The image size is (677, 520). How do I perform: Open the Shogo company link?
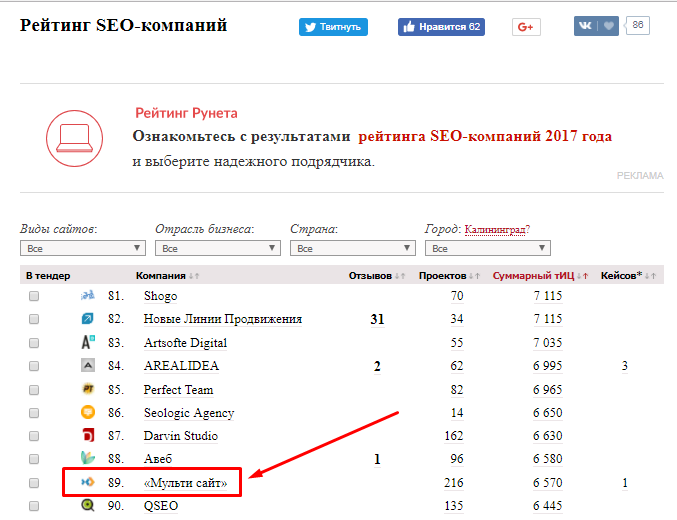(x=160, y=296)
